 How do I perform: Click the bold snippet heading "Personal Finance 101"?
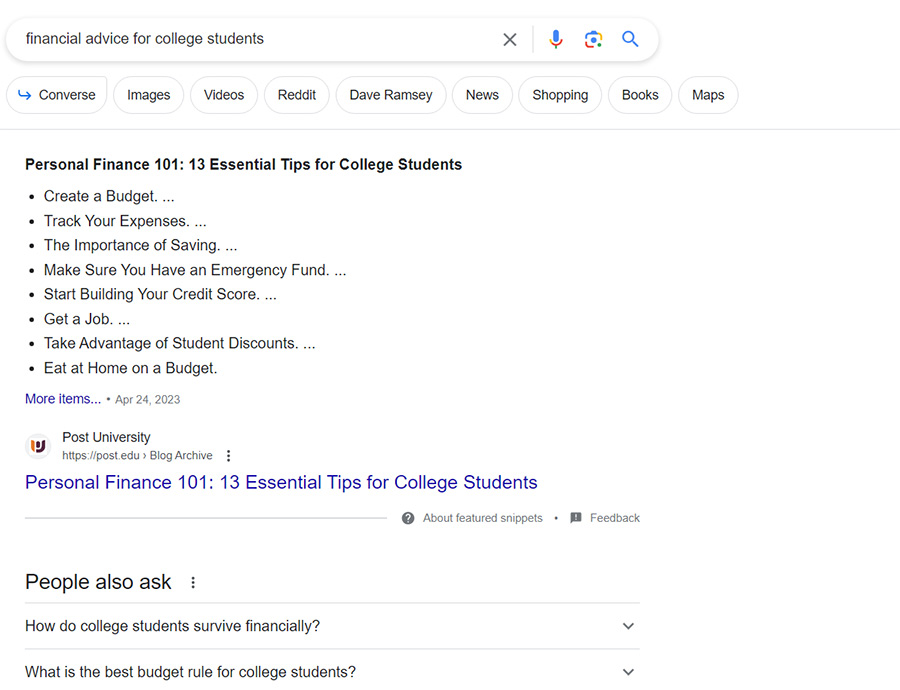(243, 165)
